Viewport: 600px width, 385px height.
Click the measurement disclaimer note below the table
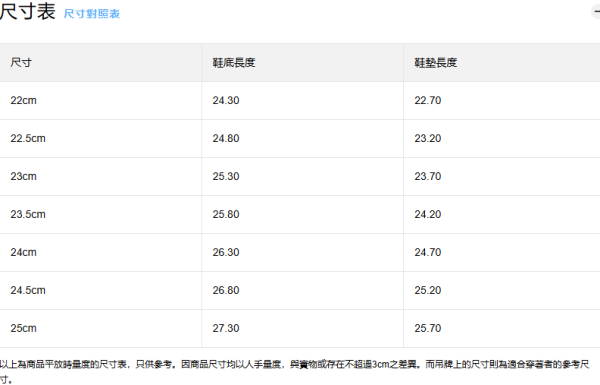pos(295,372)
